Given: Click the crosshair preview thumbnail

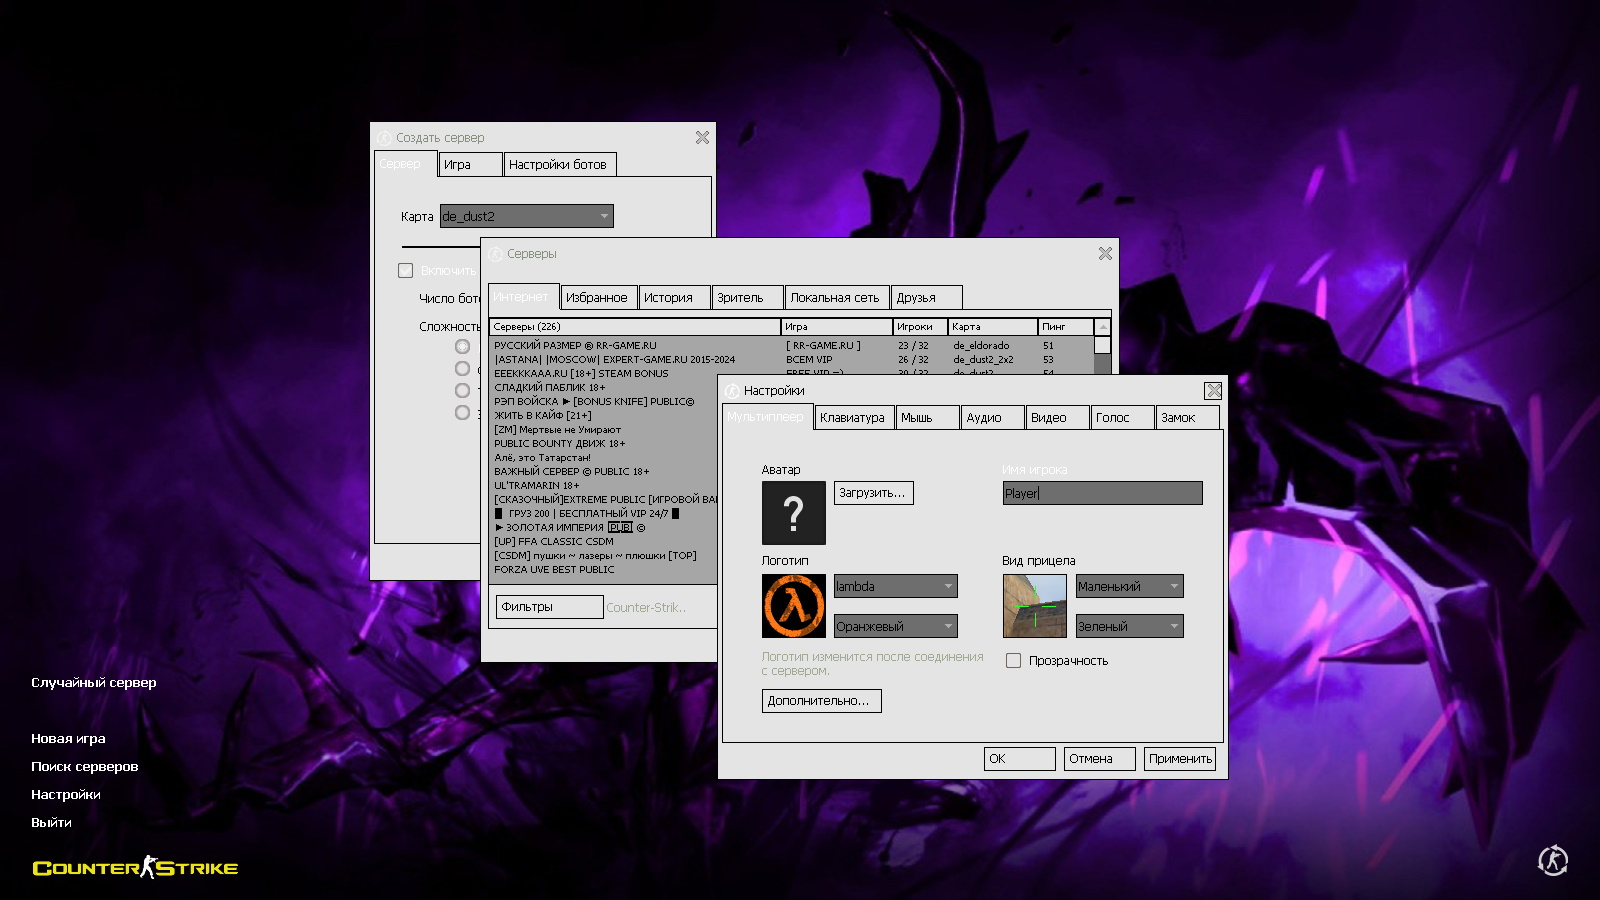Looking at the screenshot, I should [1034, 606].
